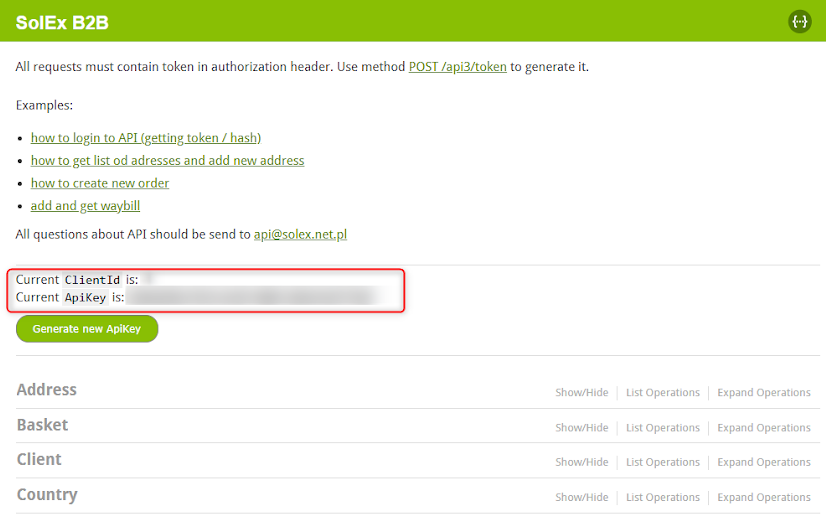Click Show/Hide for Basket
Viewport: 826px width, 515px height.
coord(582,428)
